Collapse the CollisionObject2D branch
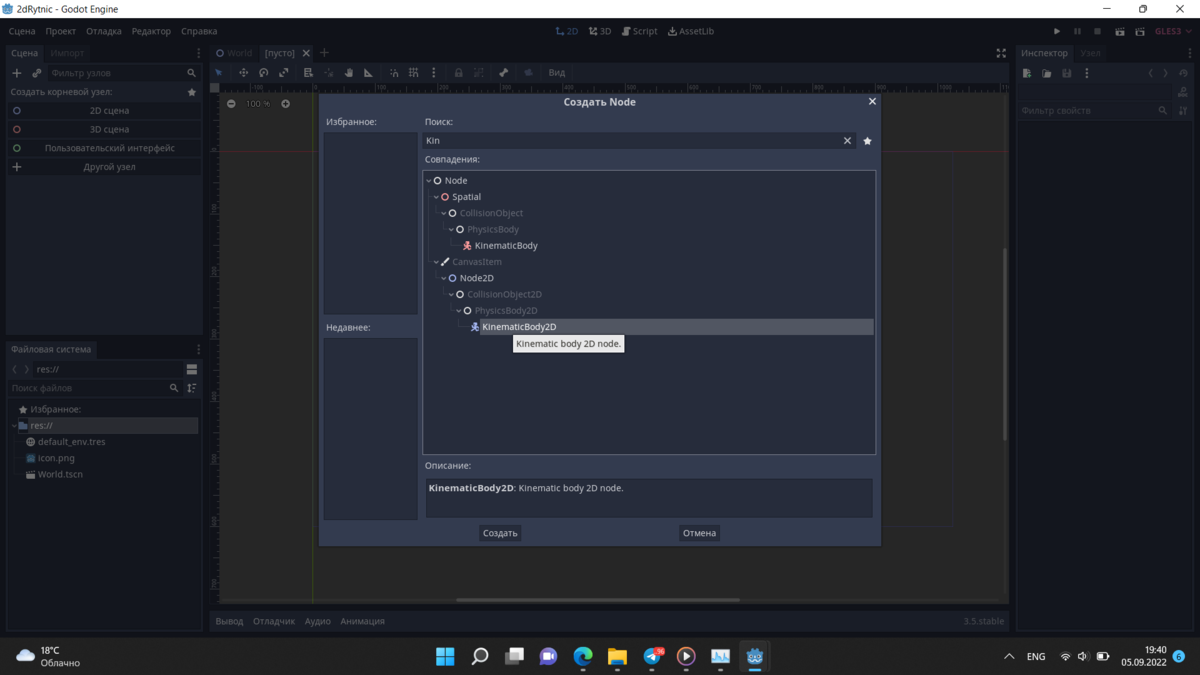This screenshot has height=675, width=1200. tap(451, 295)
